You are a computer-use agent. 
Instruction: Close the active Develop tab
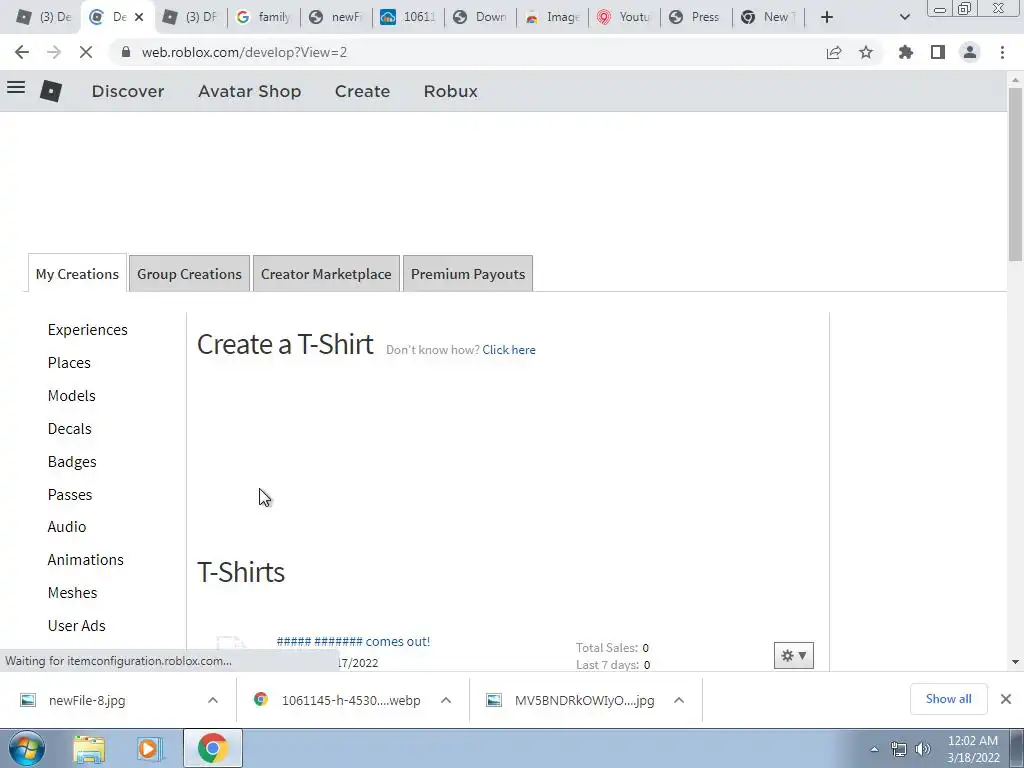point(138,17)
